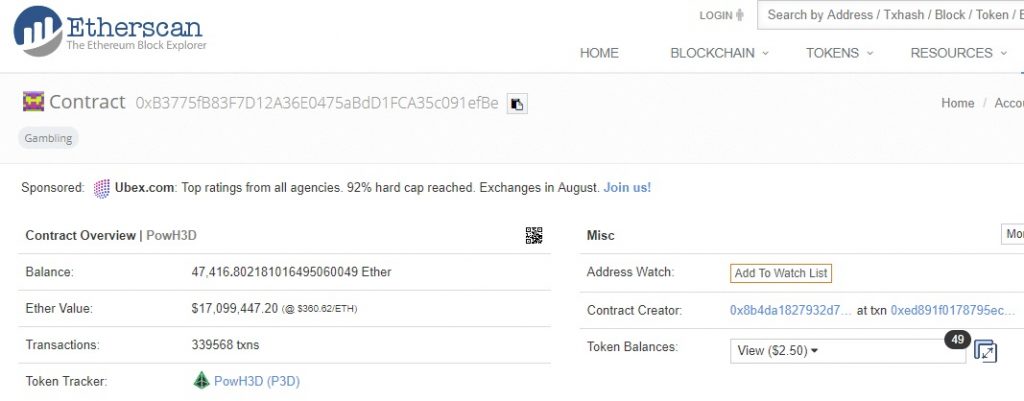
Task: Focus the address search input field
Action: pyautogui.click(x=890, y=15)
